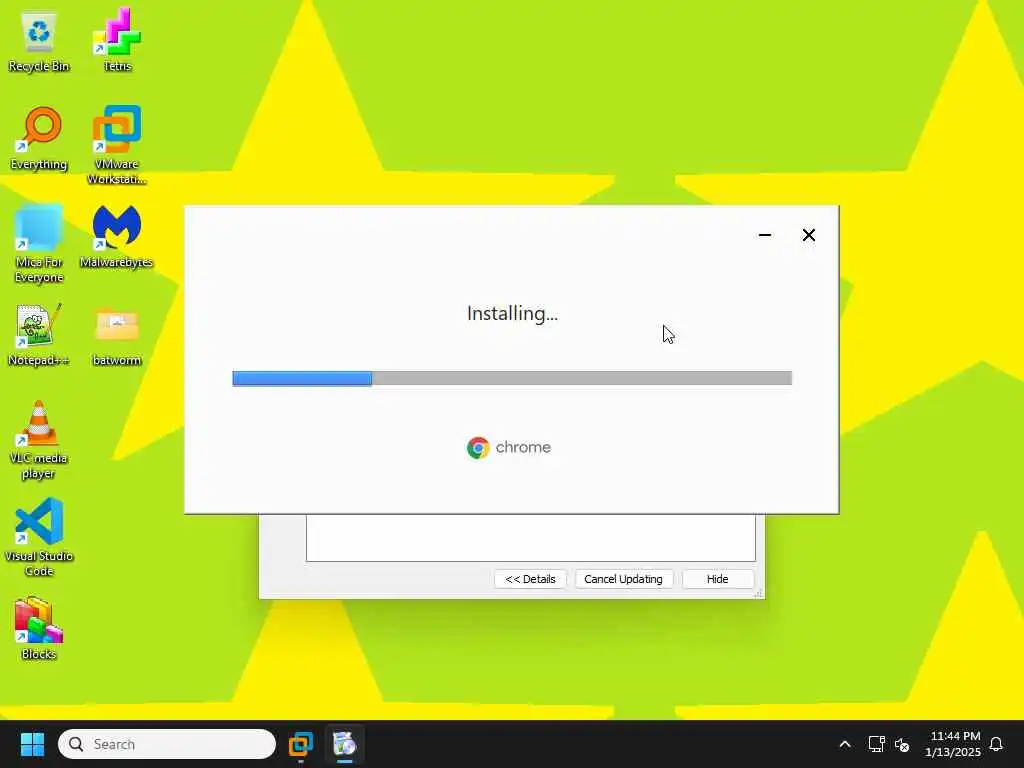Open the Windows Start menu

(x=32, y=744)
